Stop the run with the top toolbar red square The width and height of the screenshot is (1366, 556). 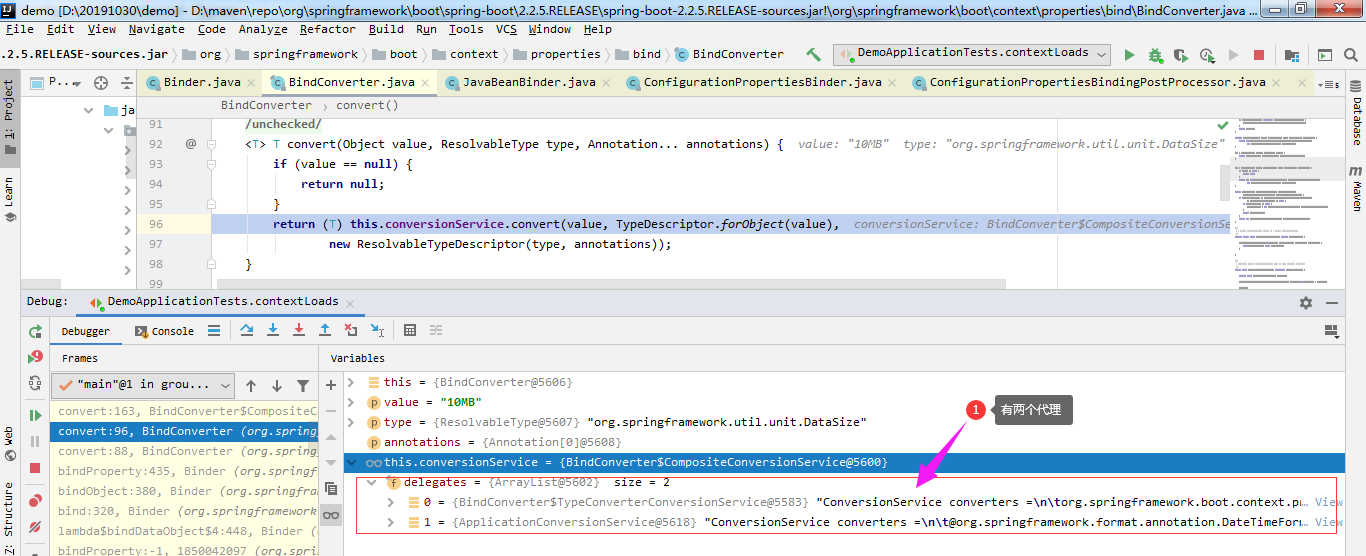click(1259, 54)
